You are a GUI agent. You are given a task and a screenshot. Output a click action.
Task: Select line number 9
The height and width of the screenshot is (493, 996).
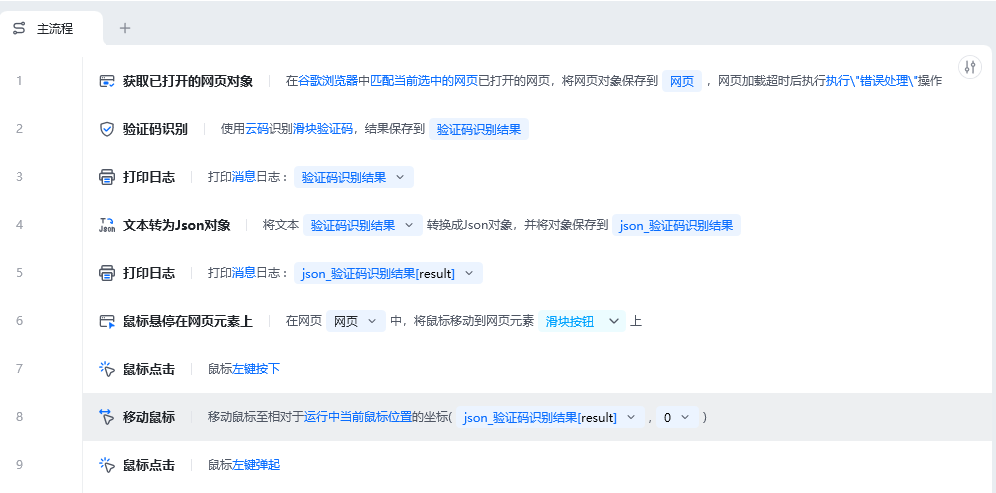pyautogui.click(x=19, y=465)
